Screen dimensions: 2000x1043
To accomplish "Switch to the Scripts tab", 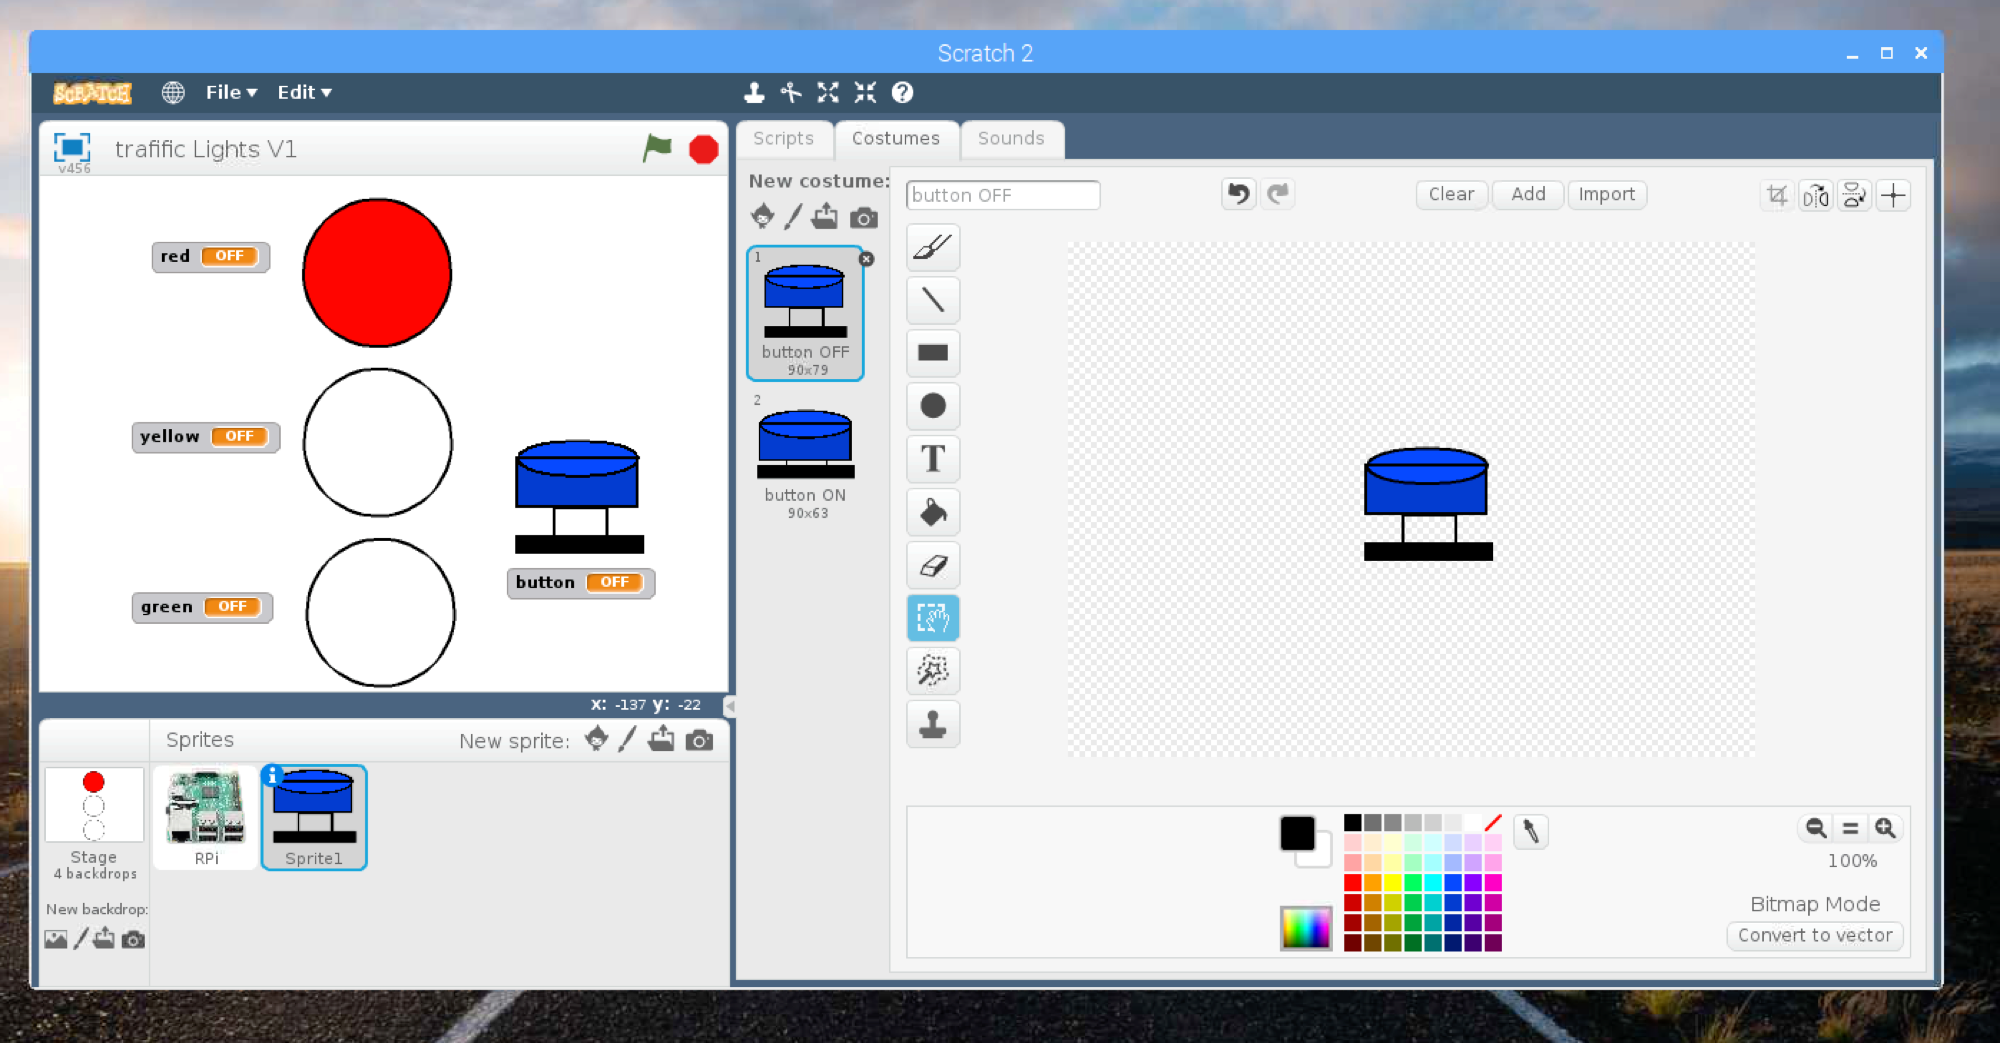I will coord(783,138).
